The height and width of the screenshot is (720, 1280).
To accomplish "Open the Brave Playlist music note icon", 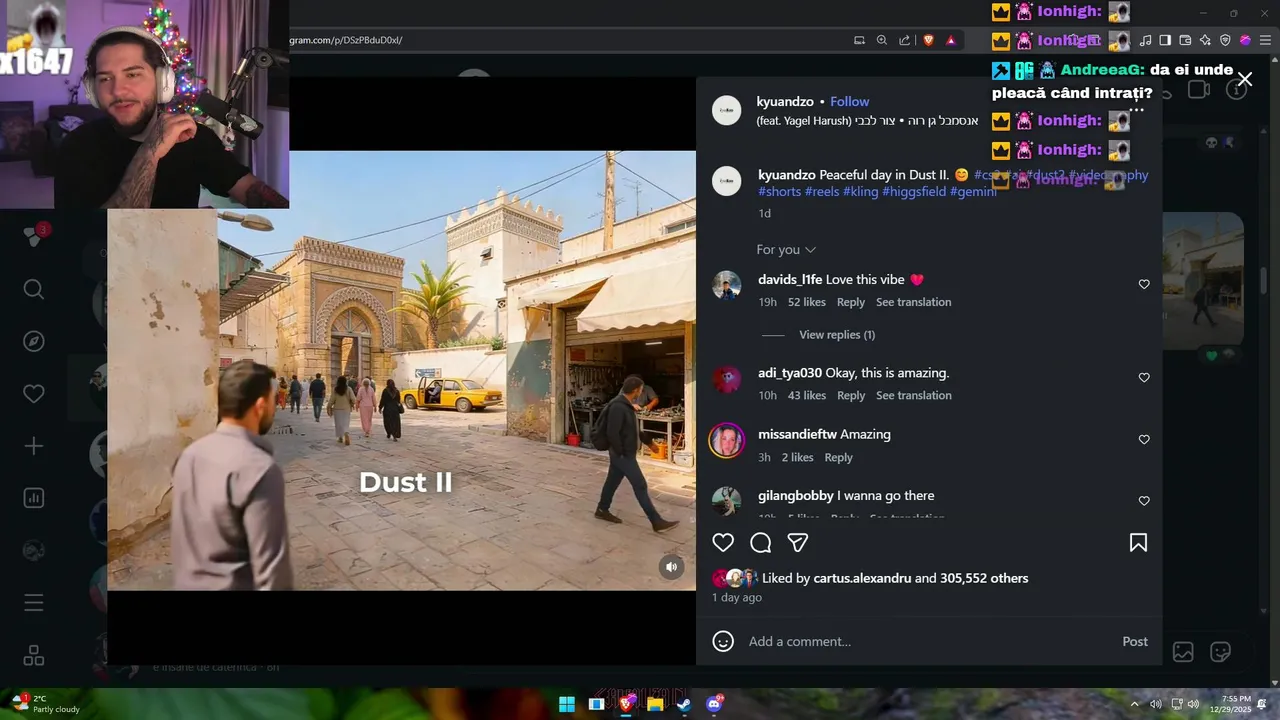I will [1145, 40].
